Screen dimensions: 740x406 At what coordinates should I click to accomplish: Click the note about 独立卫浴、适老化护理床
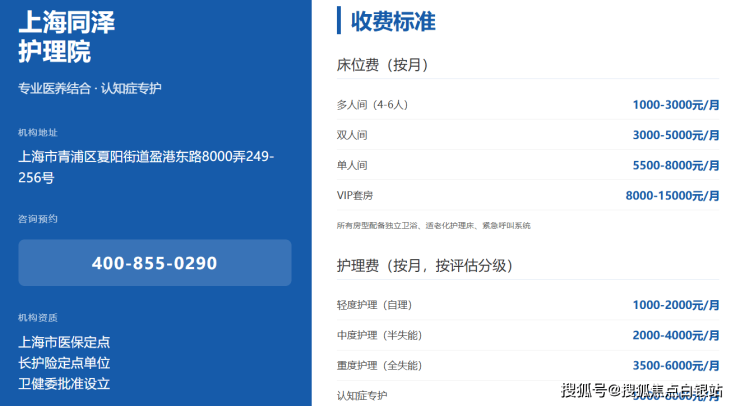coord(433,226)
